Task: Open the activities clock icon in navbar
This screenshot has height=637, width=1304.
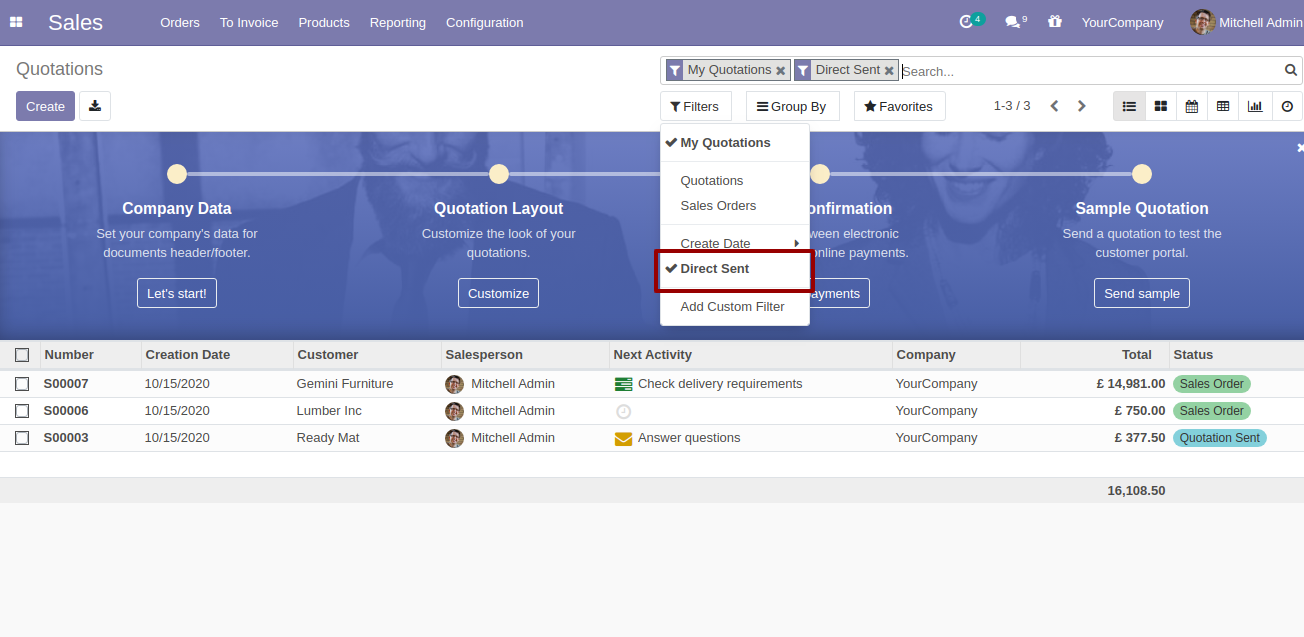Action: coord(966,22)
